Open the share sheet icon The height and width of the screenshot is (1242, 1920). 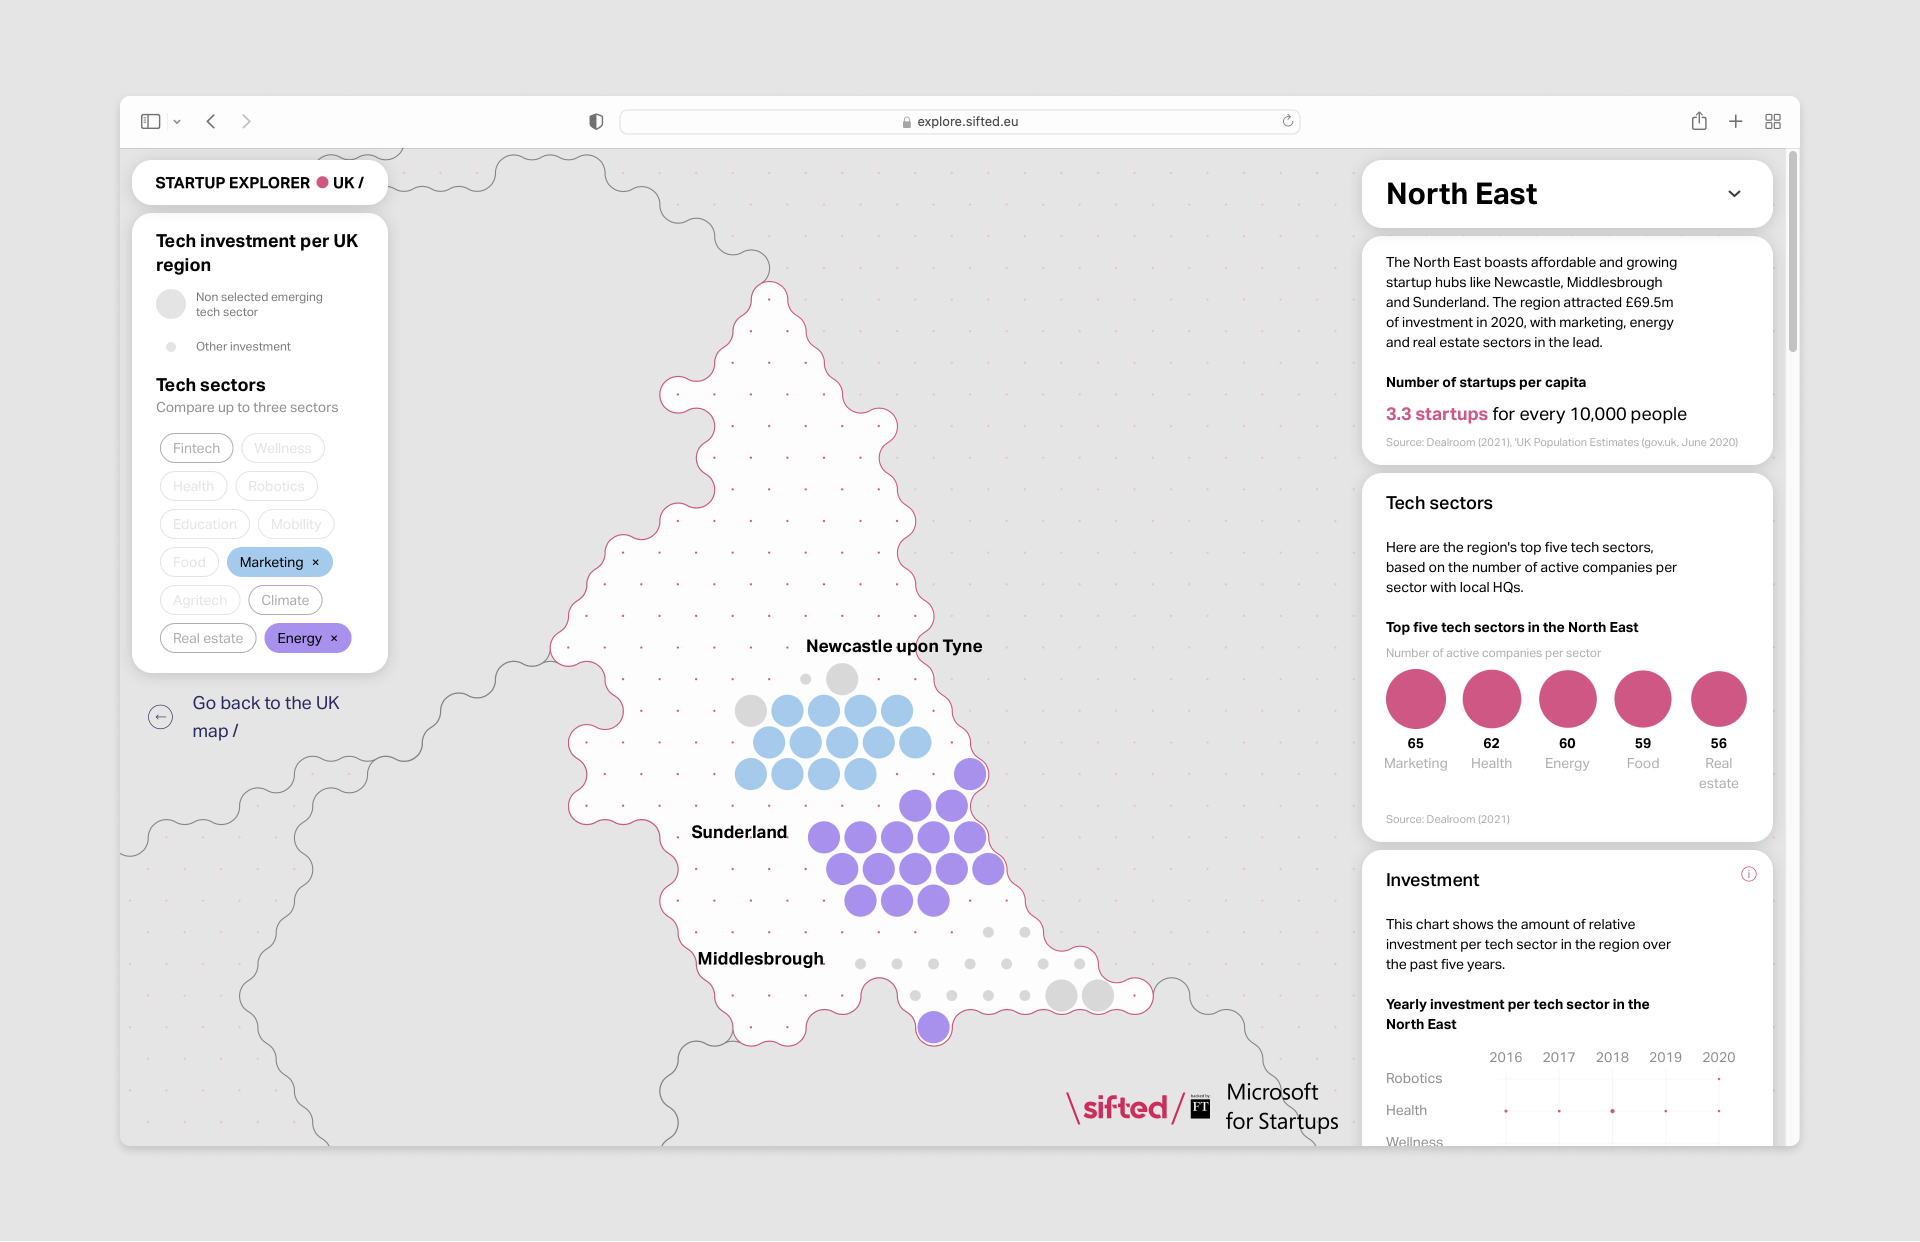pos(1699,121)
